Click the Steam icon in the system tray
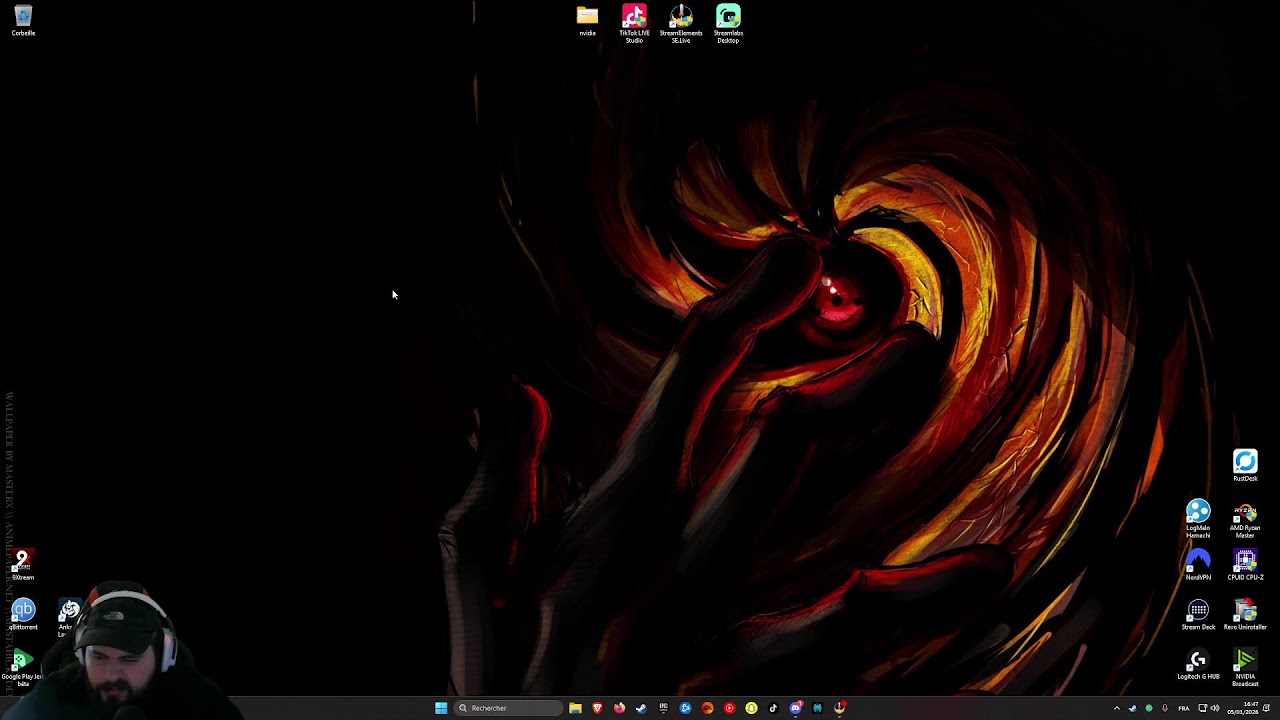 point(1133,708)
